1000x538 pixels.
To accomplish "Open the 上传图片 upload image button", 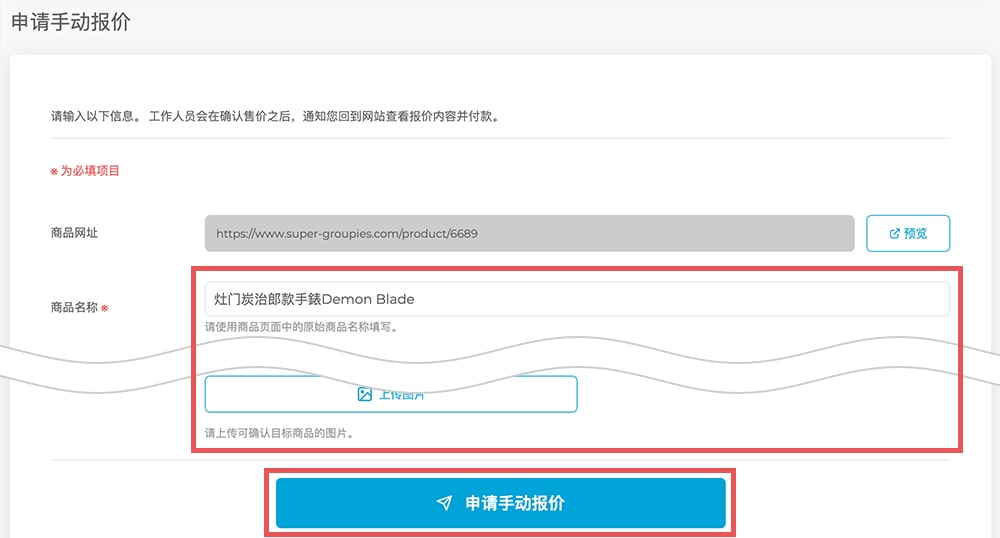I will click(391, 394).
